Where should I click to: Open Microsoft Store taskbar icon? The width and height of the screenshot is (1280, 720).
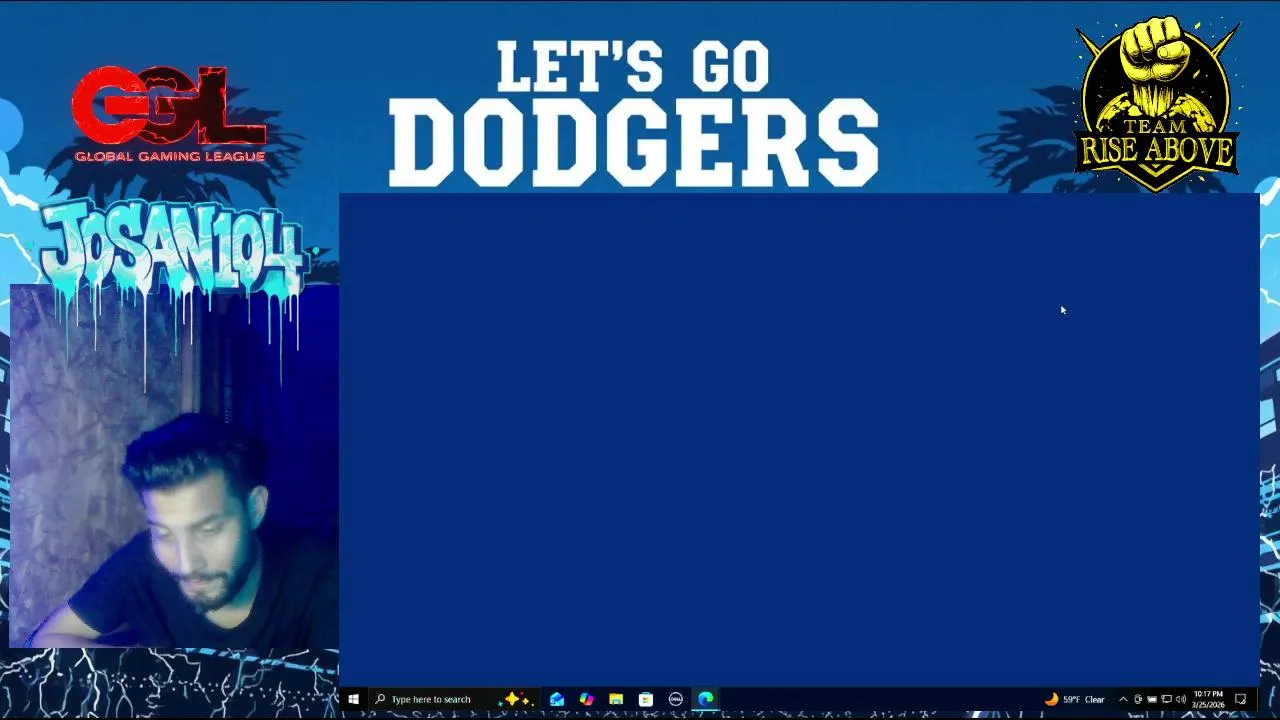(646, 699)
